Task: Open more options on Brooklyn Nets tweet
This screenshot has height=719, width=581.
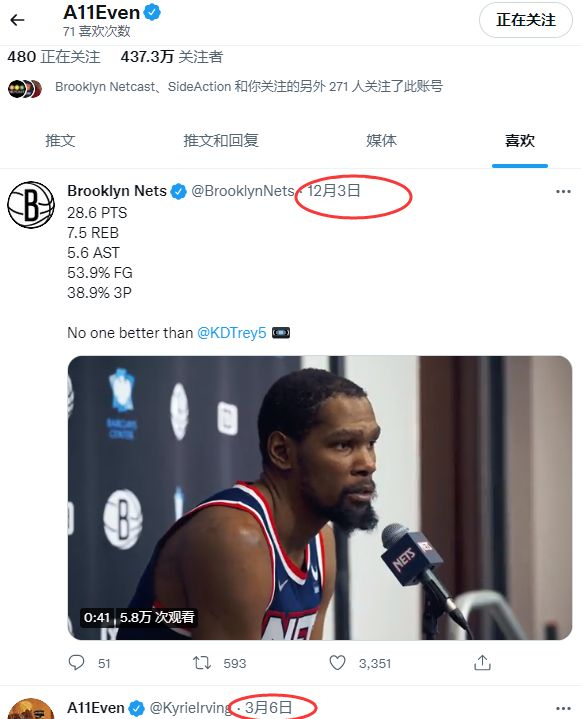Action: 563,191
